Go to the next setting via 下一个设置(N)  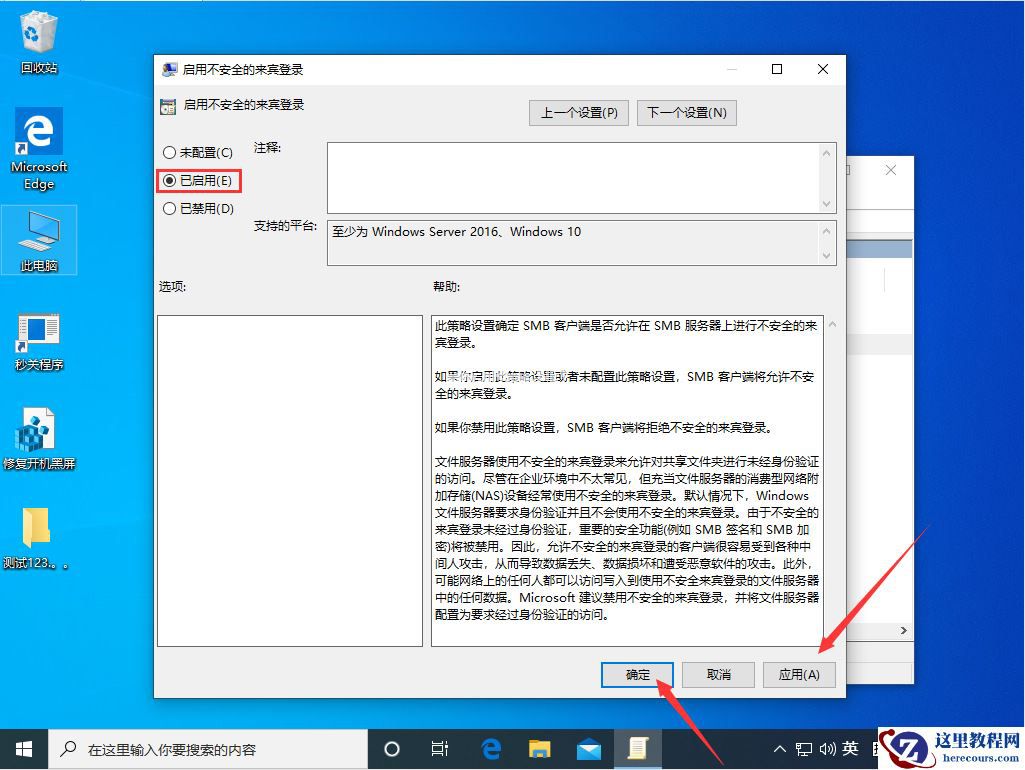[687, 112]
